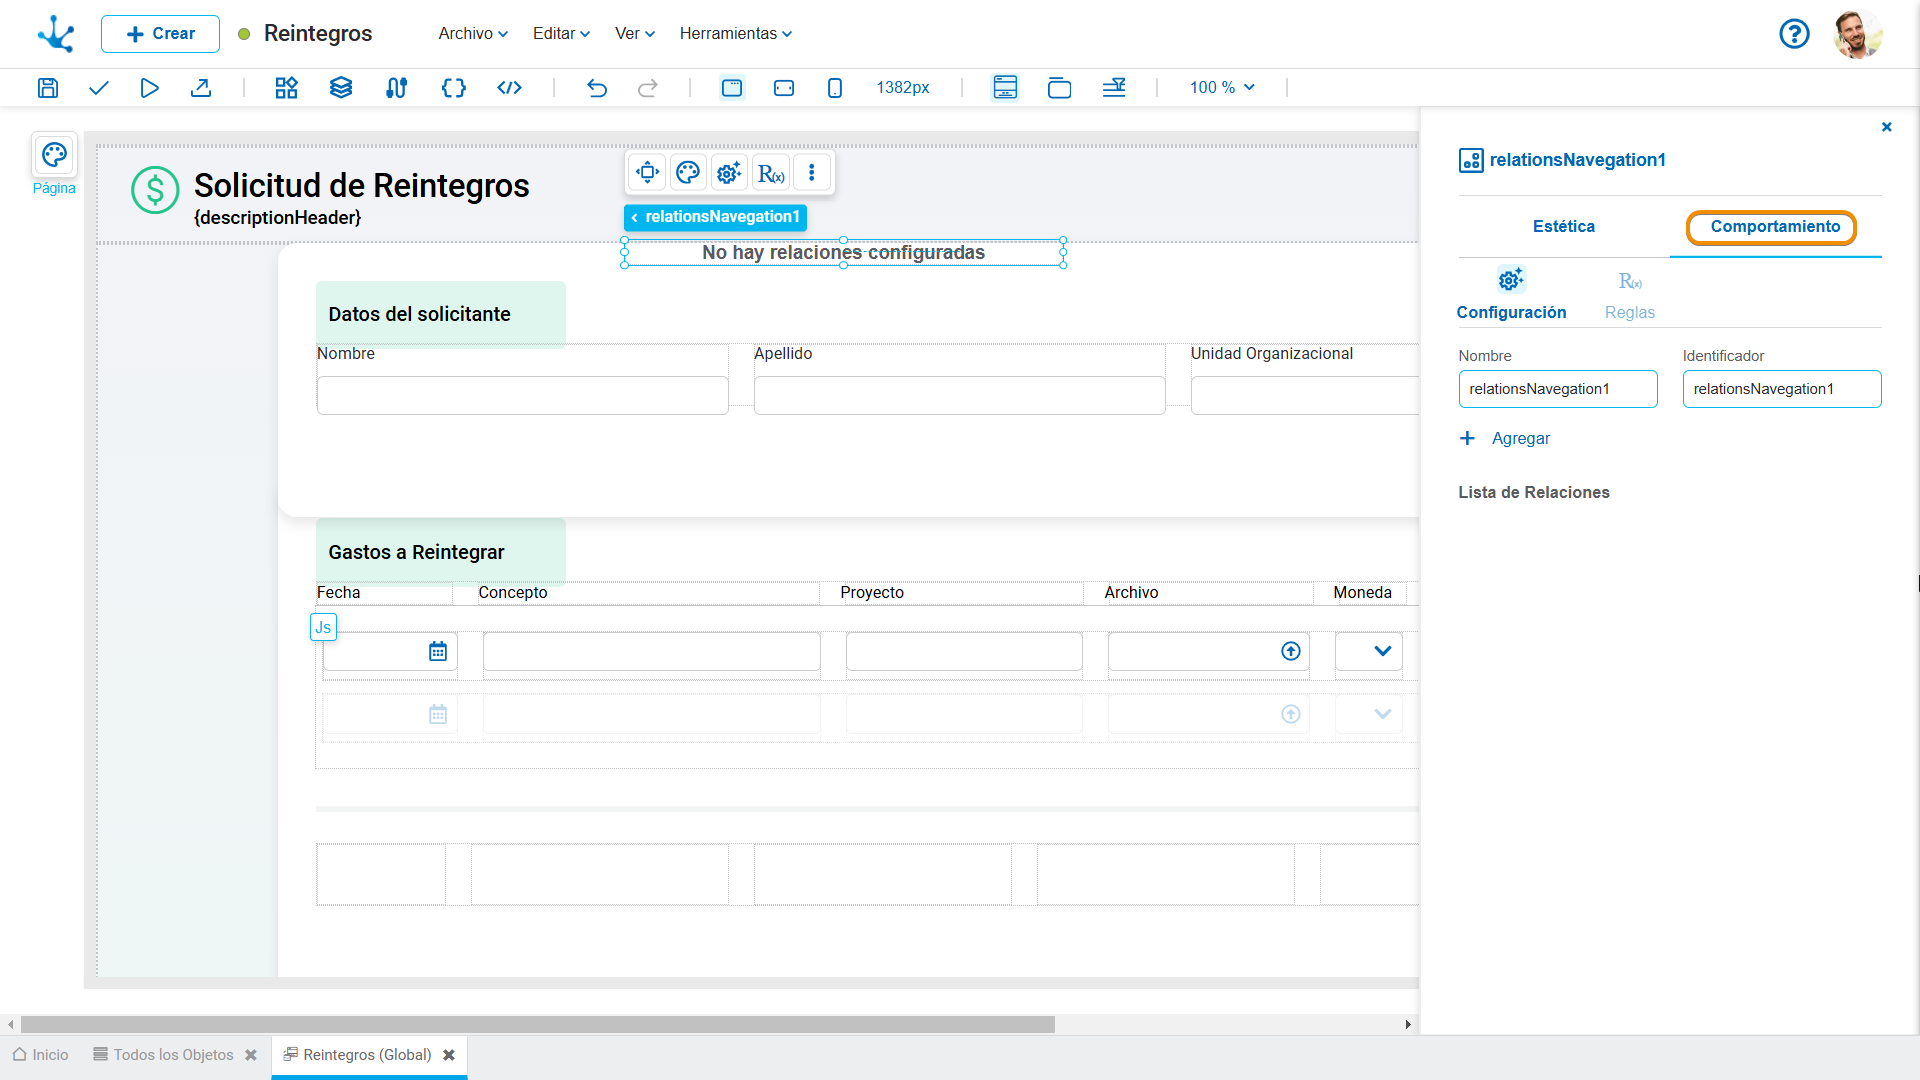Viewport: 1920px width, 1080px height.
Task: Close the properties side panel
Action: click(1887, 127)
